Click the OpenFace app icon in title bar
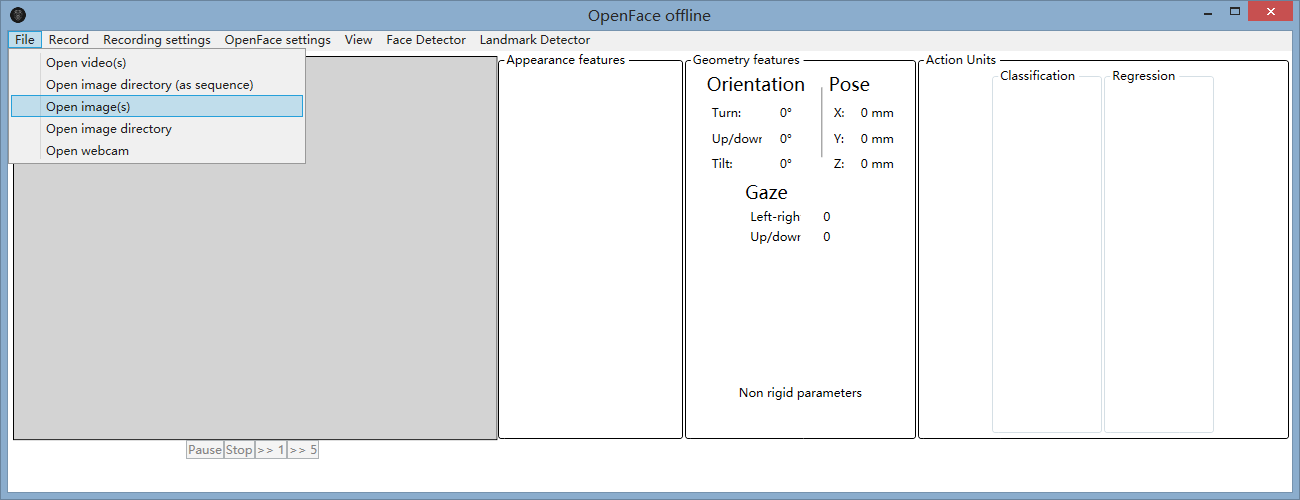Viewport: 1300px width, 500px height. pos(18,15)
